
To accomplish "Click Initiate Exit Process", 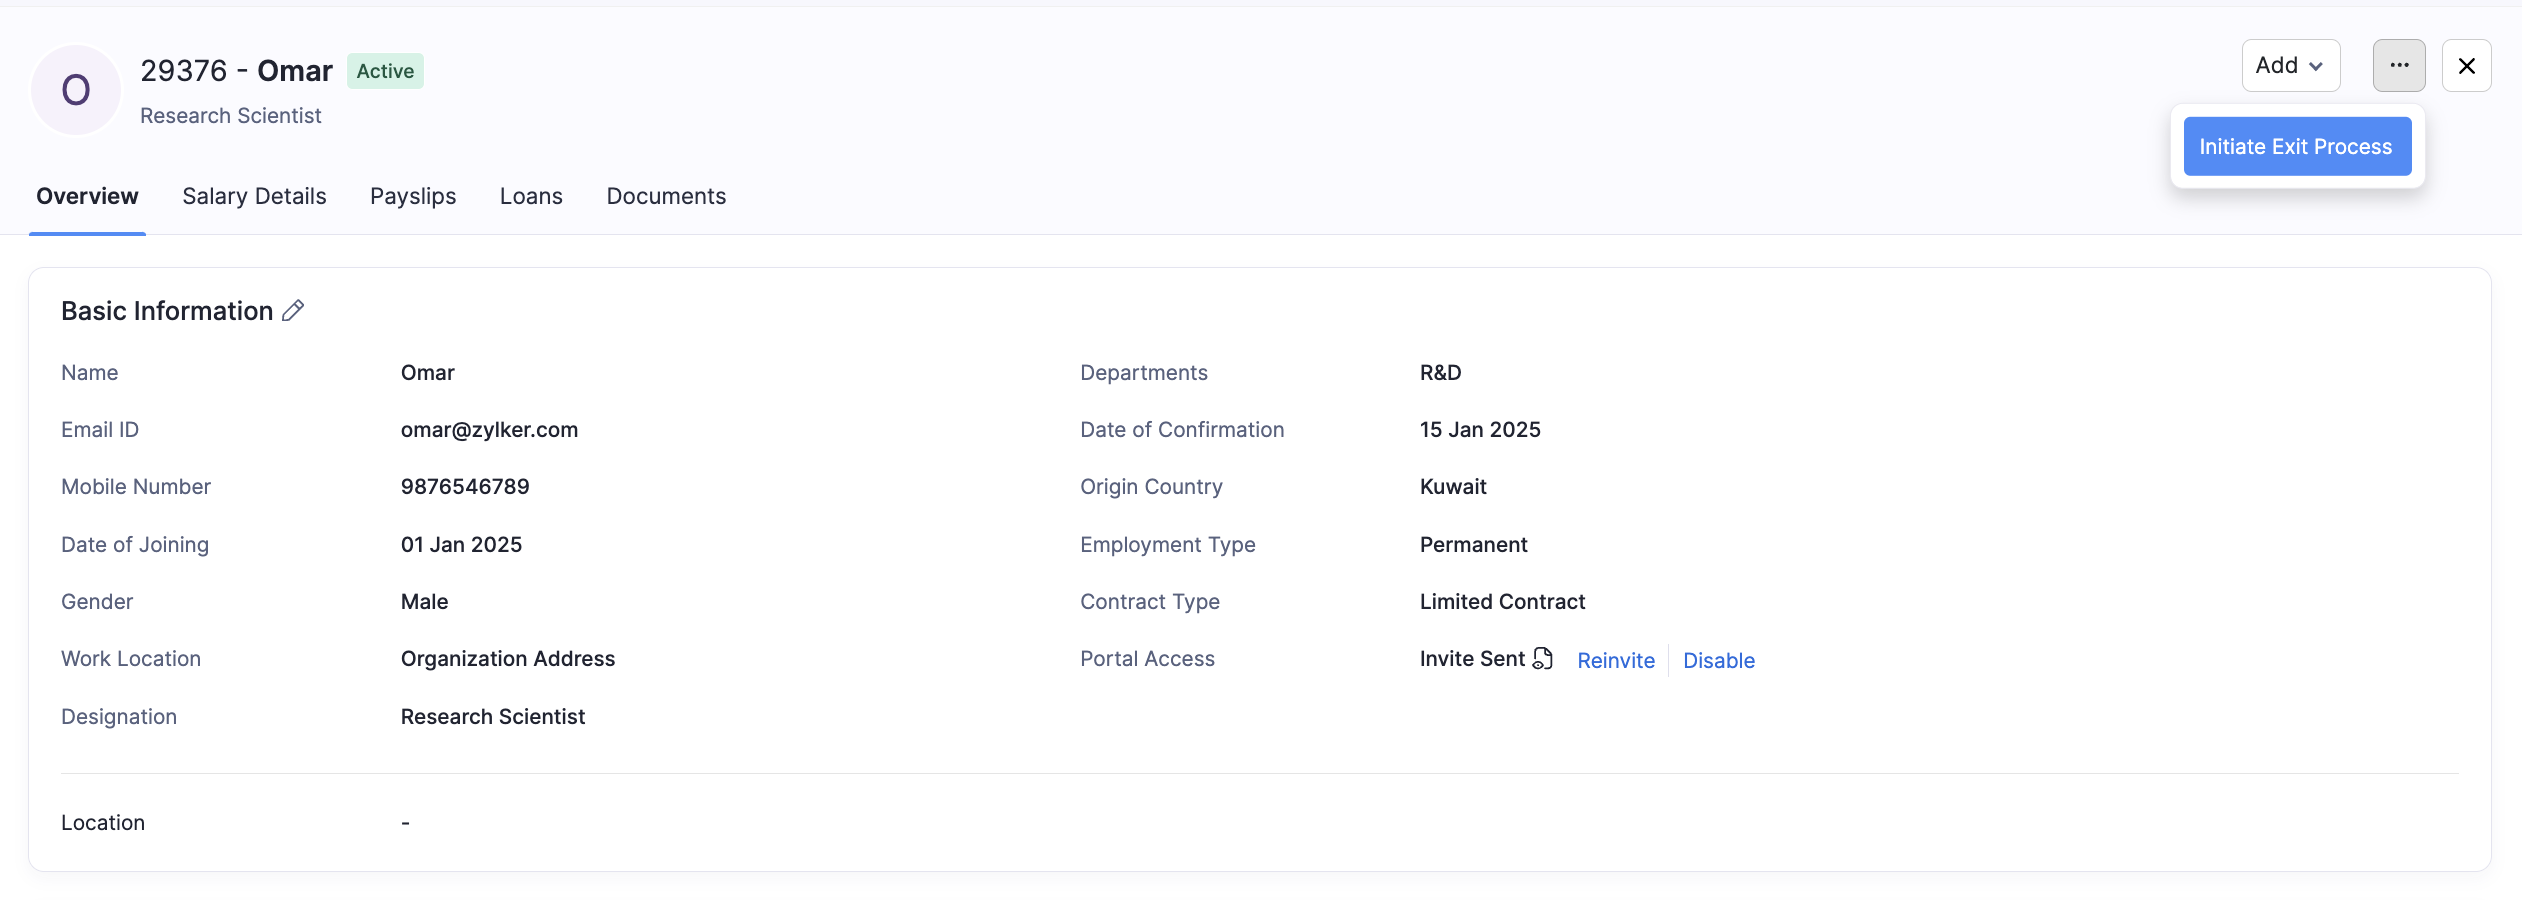I will [x=2296, y=147].
